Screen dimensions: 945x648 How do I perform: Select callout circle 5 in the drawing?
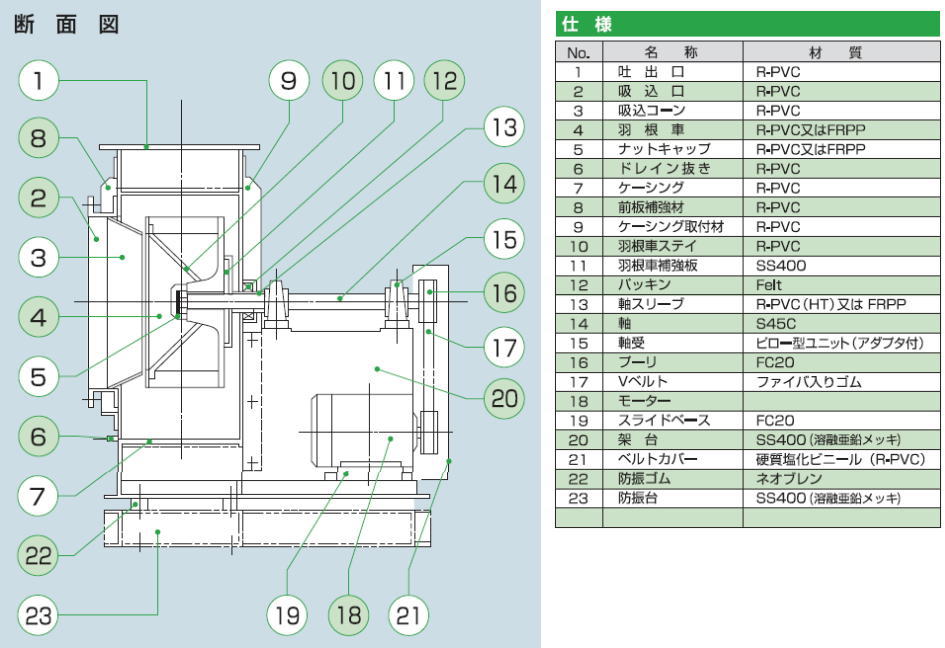(x=39, y=377)
